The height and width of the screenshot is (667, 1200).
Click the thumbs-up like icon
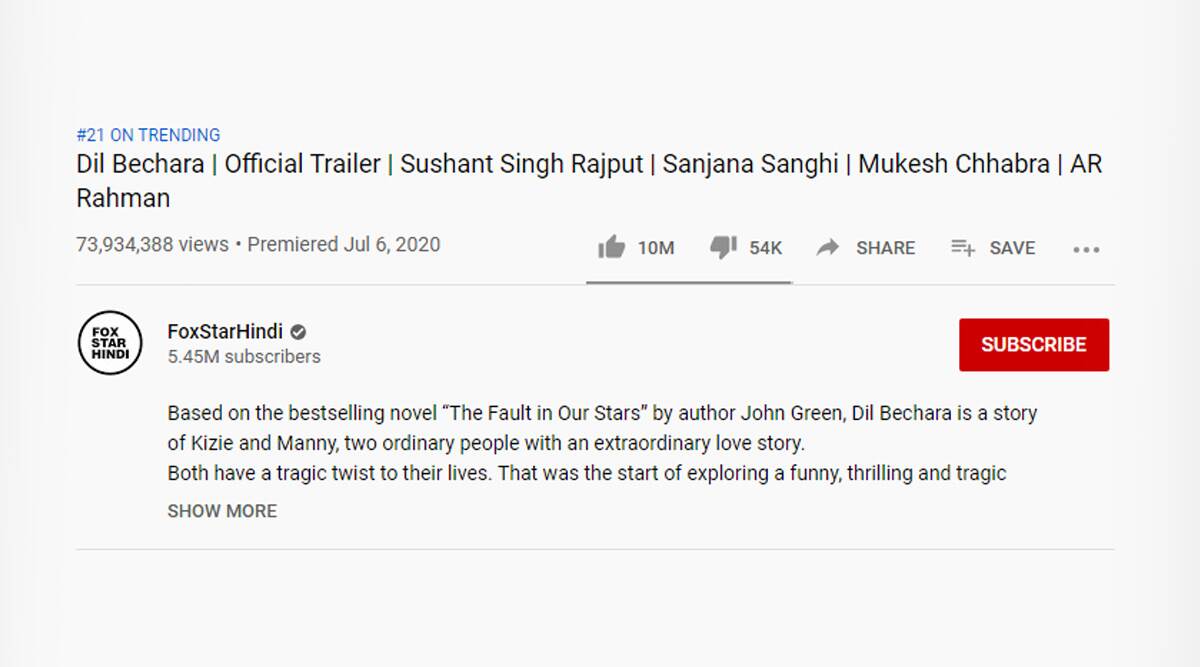coord(611,247)
